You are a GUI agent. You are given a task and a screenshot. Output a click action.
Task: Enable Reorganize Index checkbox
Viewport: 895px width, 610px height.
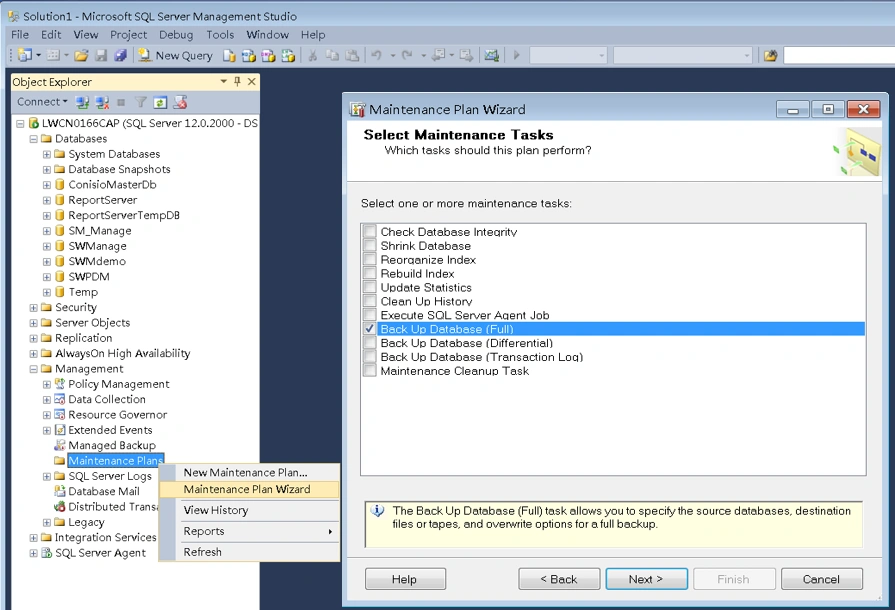(x=370, y=260)
